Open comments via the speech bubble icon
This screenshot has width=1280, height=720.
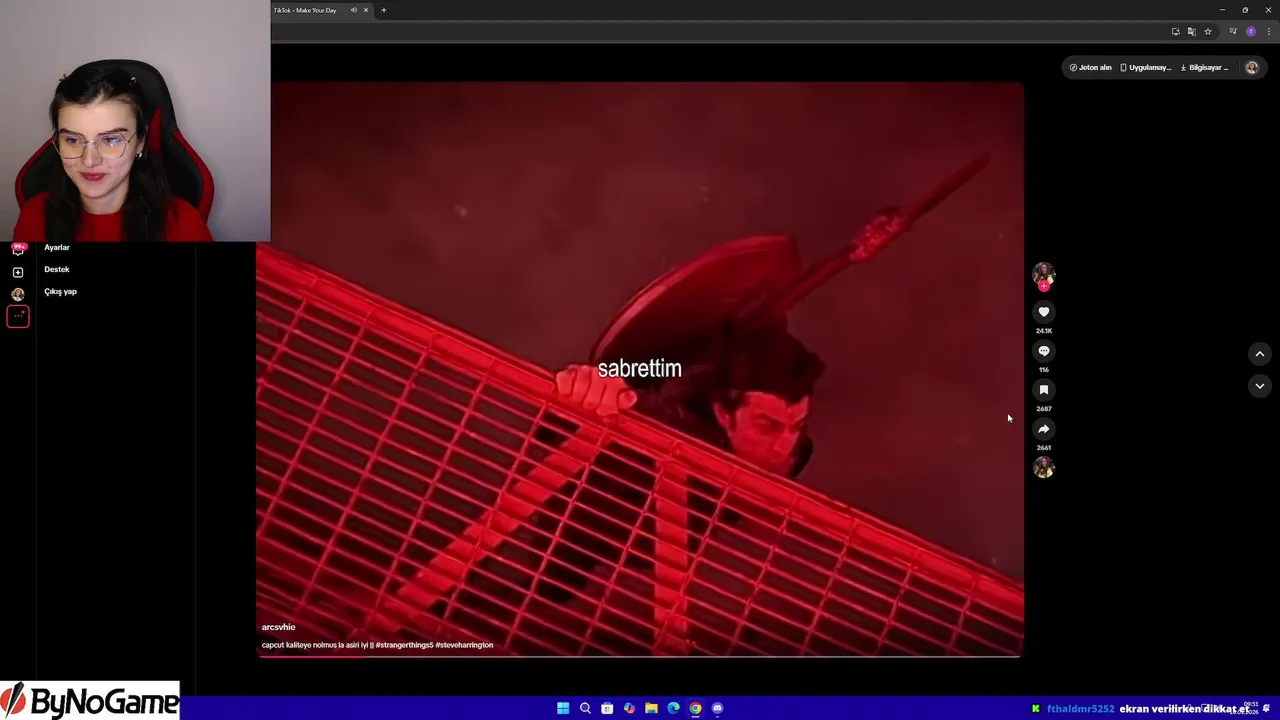pyautogui.click(x=1043, y=351)
